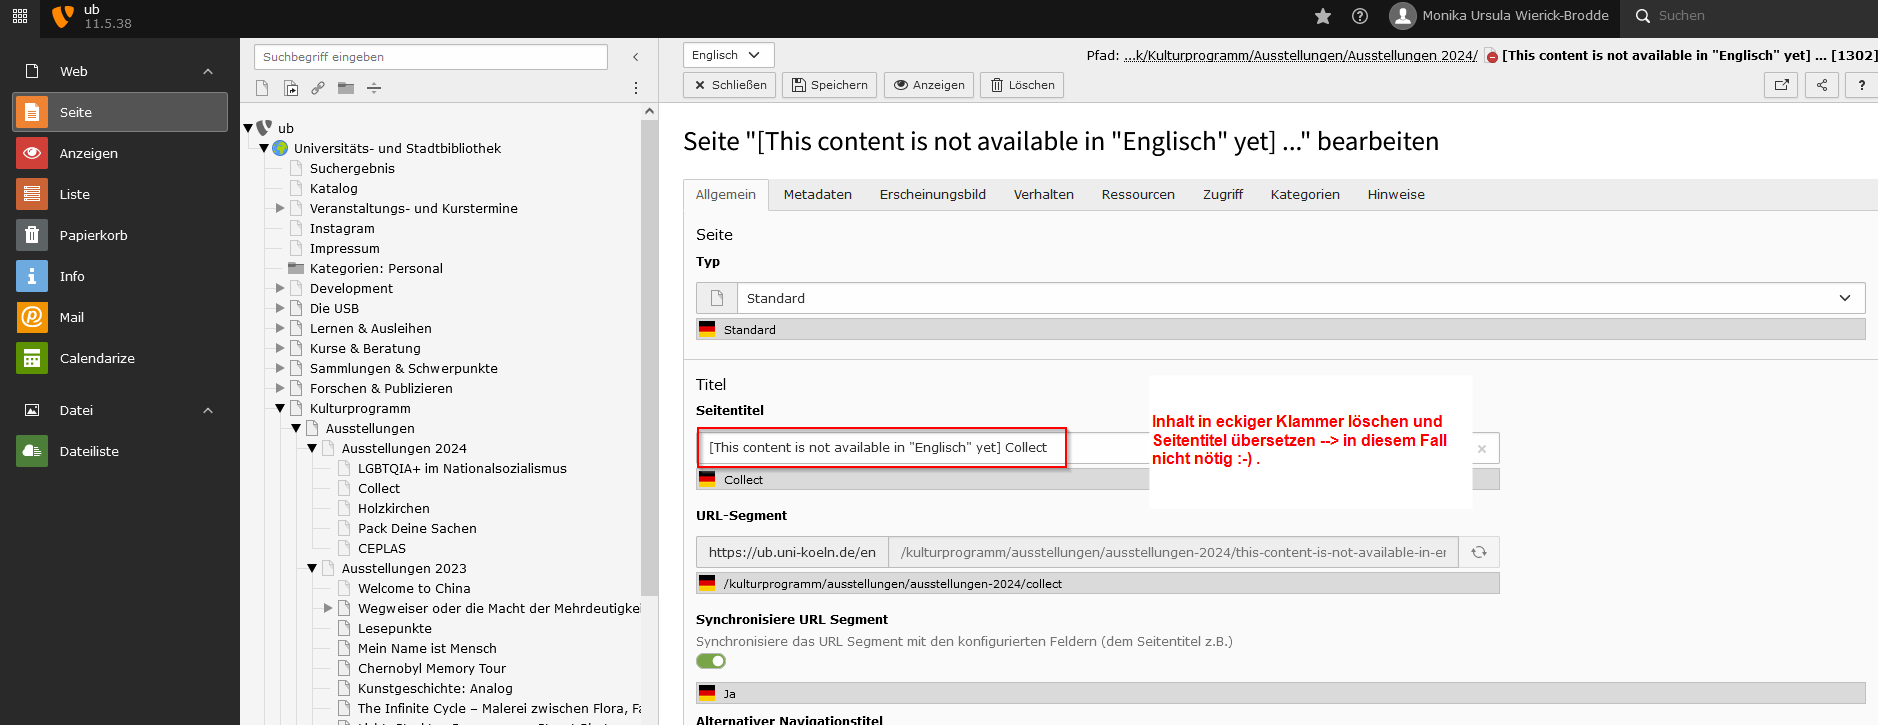Click the URL-Segment path input field

click(1173, 552)
